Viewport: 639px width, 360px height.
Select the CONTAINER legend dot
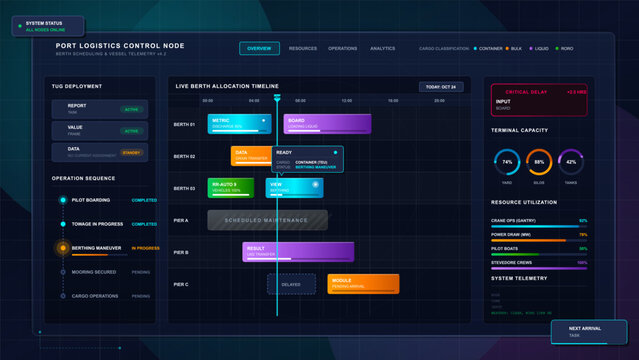tap(475, 49)
